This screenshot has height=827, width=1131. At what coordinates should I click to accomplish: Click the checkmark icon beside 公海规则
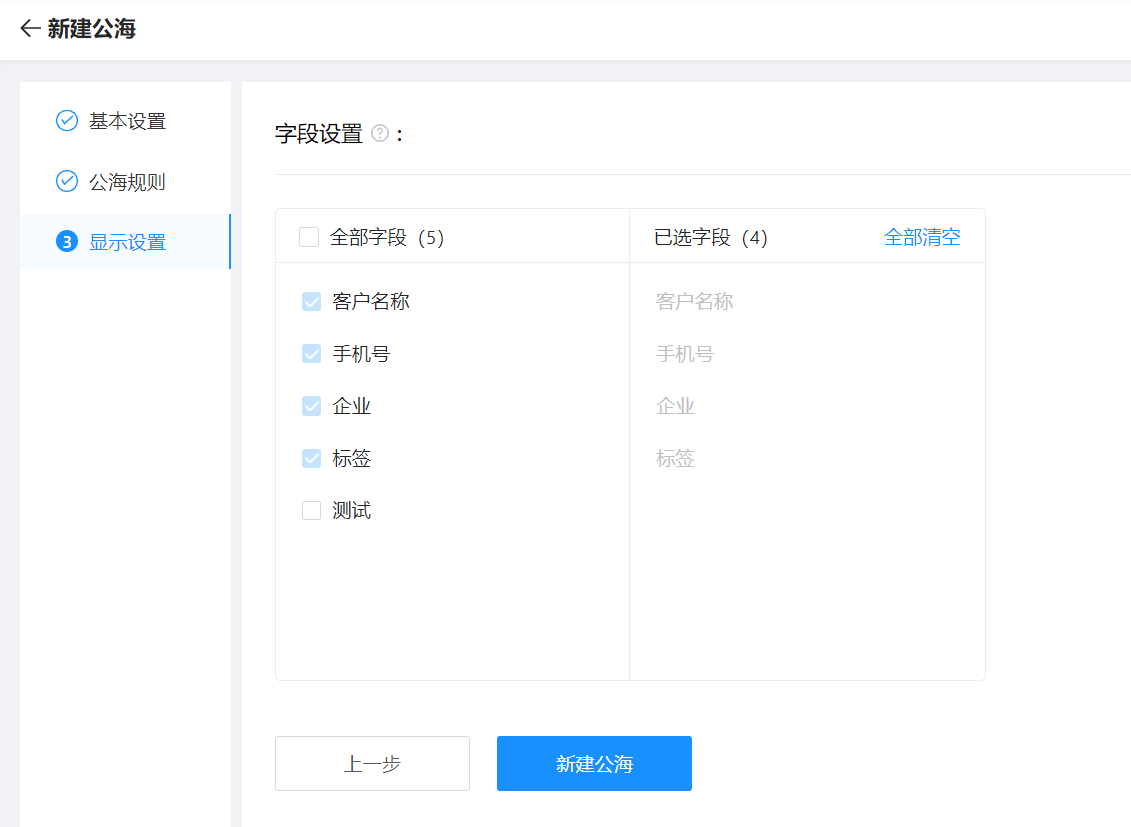67,182
